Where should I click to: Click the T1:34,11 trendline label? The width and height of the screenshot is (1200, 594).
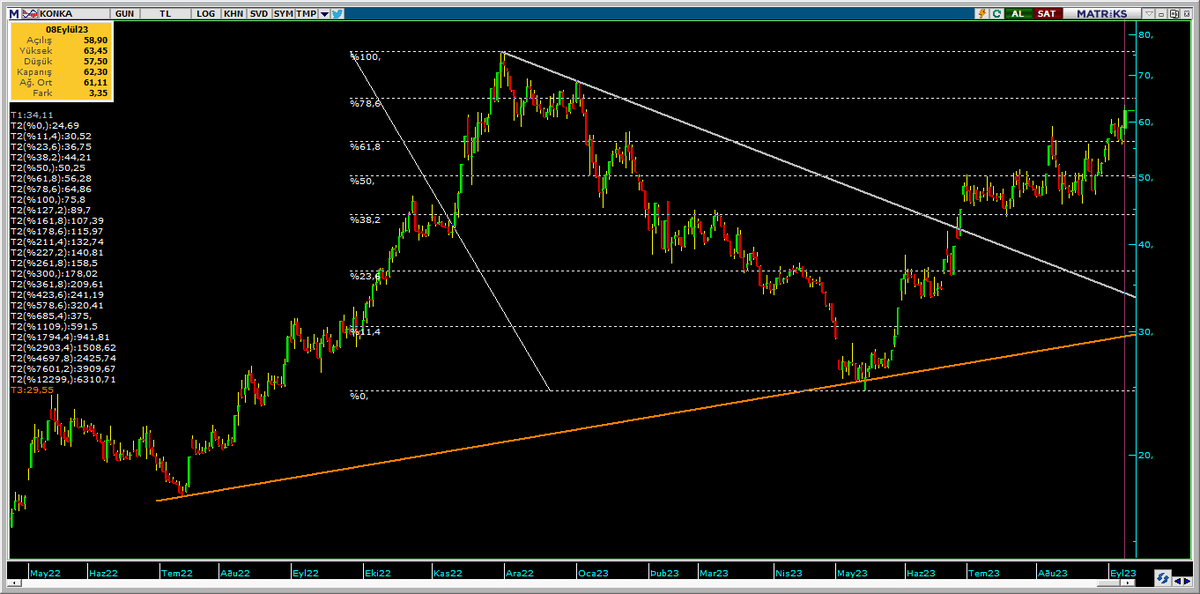(x=32, y=115)
